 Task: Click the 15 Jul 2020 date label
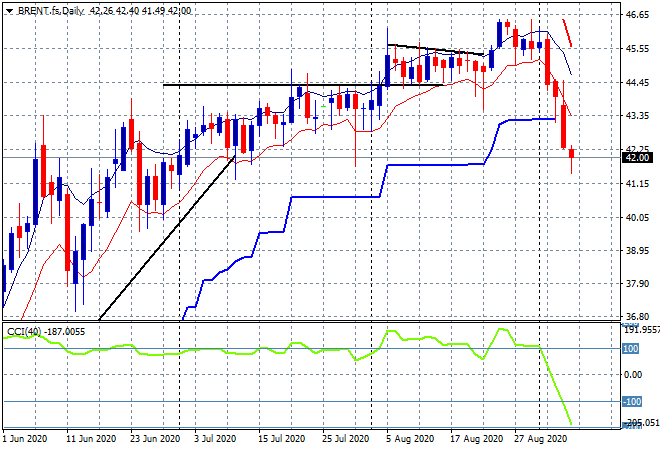point(281,439)
